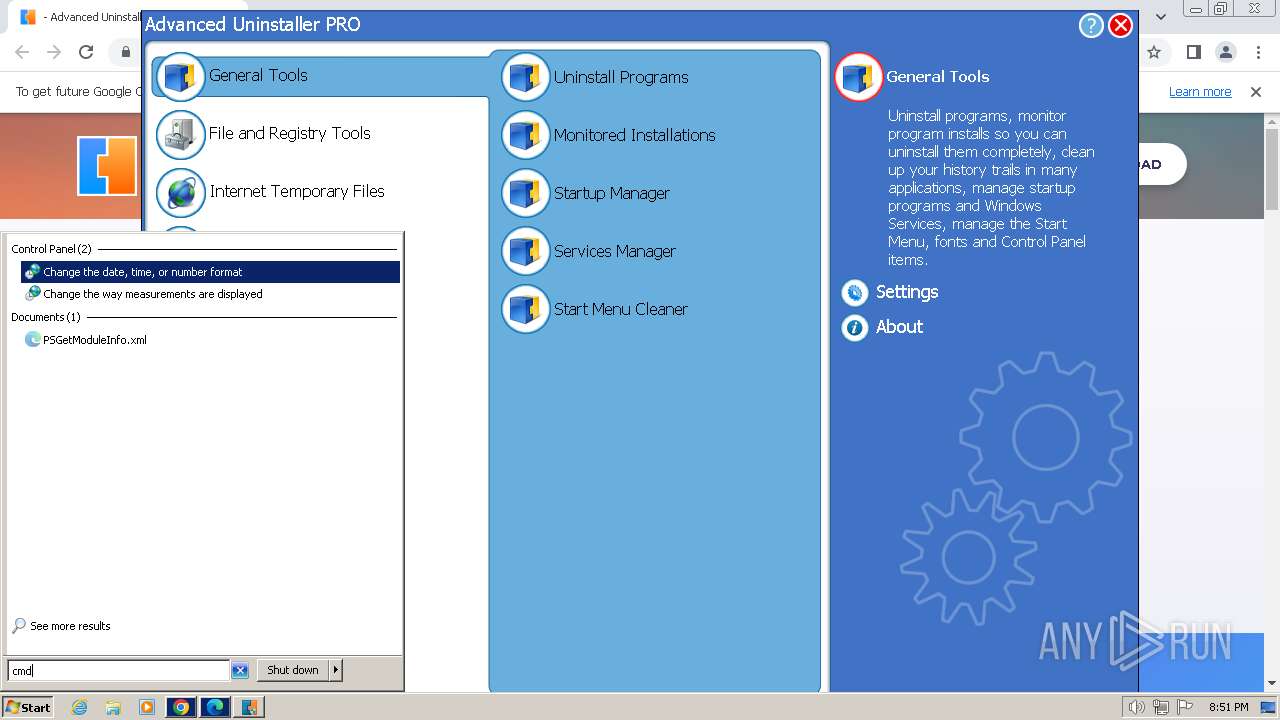Switch to Chrome in the taskbar

[x=181, y=707]
